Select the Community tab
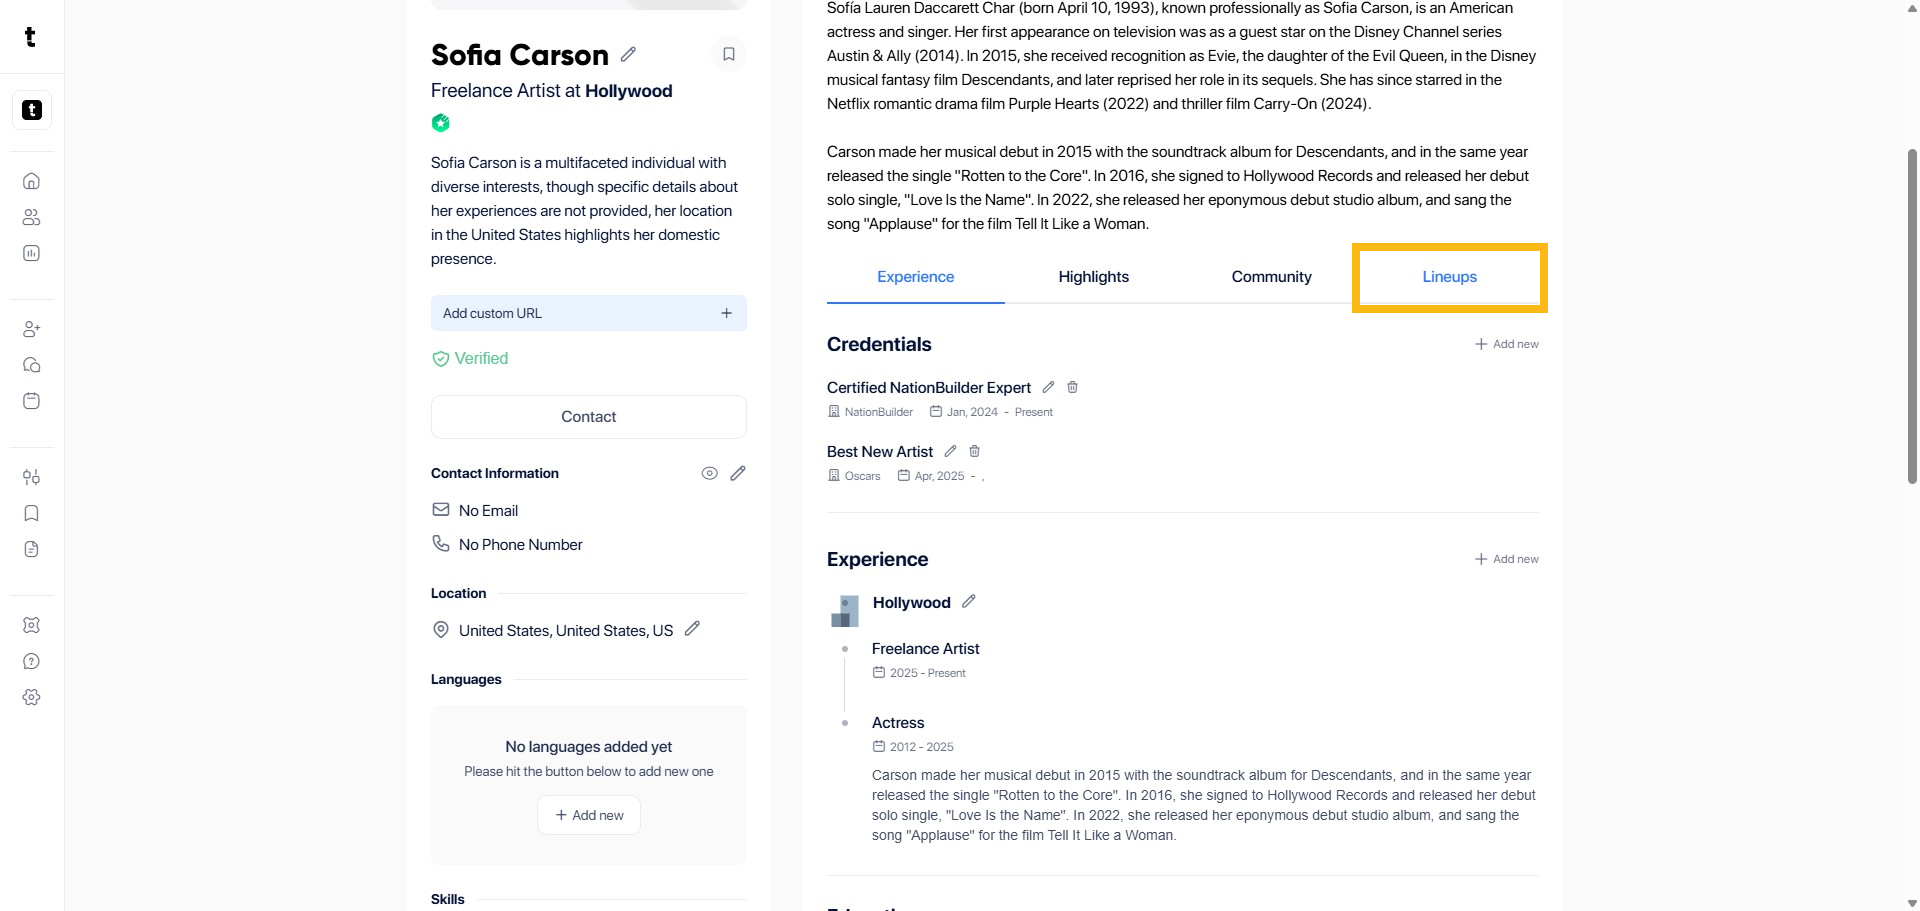 coord(1271,277)
